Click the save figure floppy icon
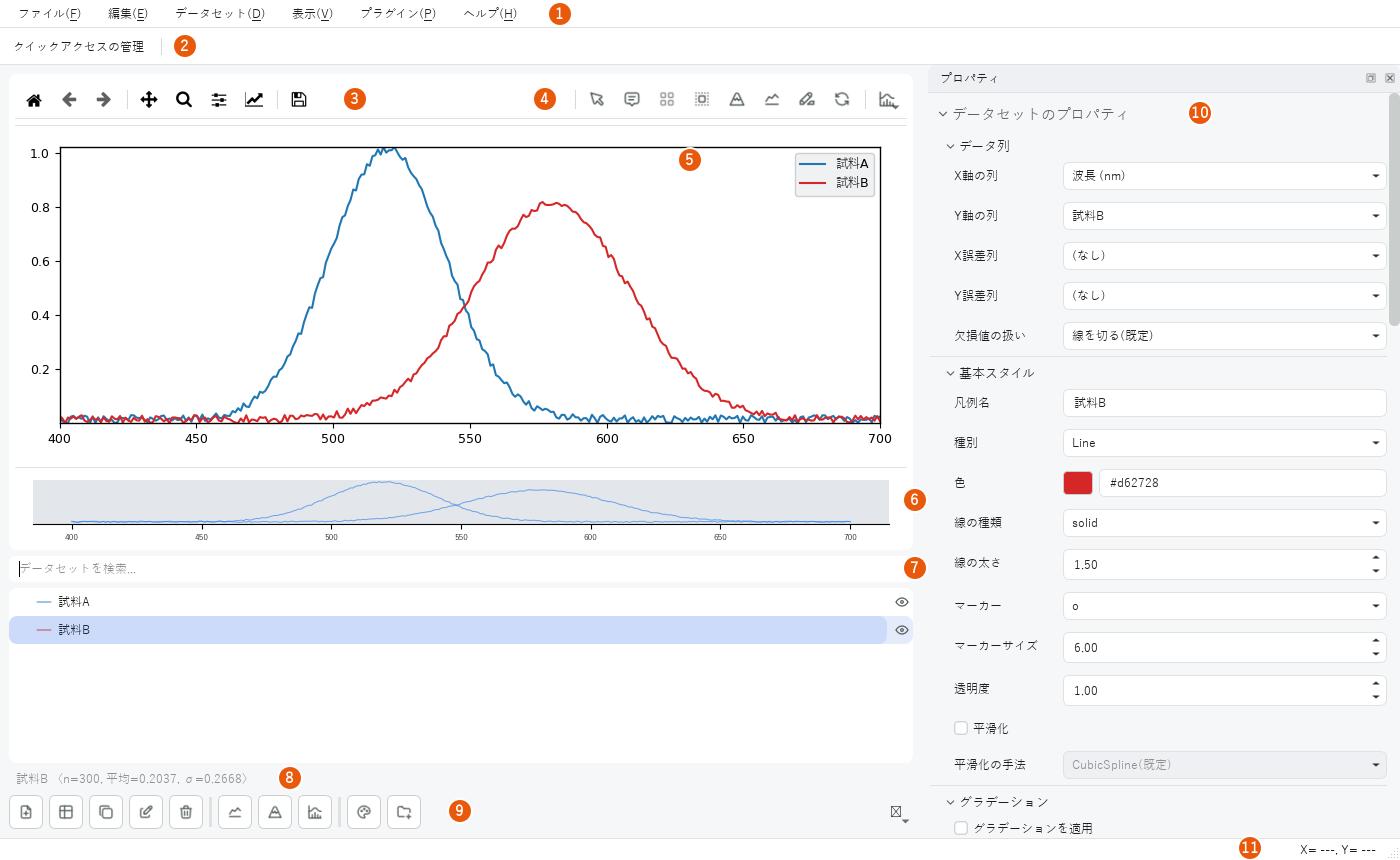Viewport: 1400px width, 860px height. 299,100
